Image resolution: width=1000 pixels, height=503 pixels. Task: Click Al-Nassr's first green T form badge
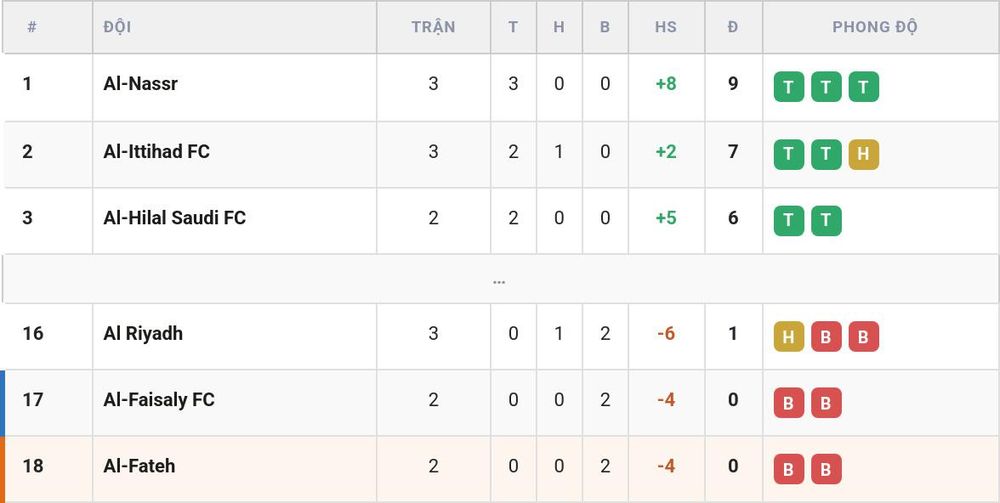[x=788, y=87]
